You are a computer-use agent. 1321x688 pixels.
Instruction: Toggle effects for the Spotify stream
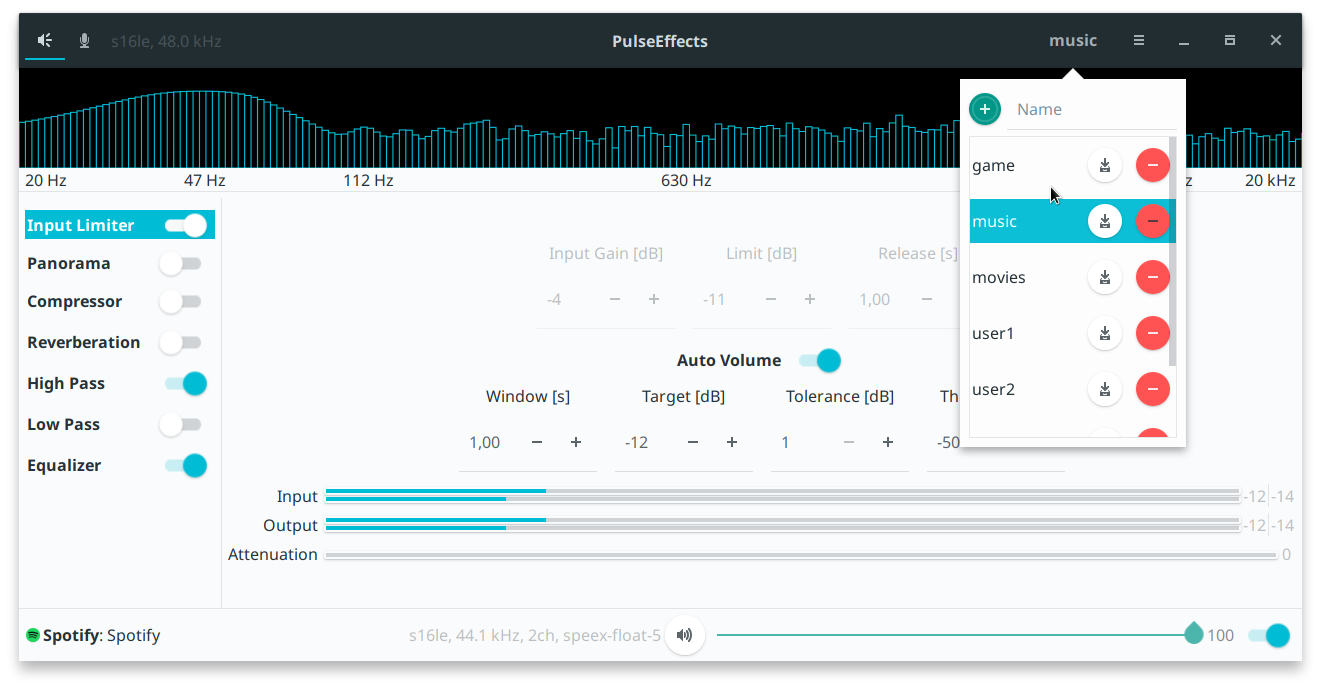[x=1269, y=635]
